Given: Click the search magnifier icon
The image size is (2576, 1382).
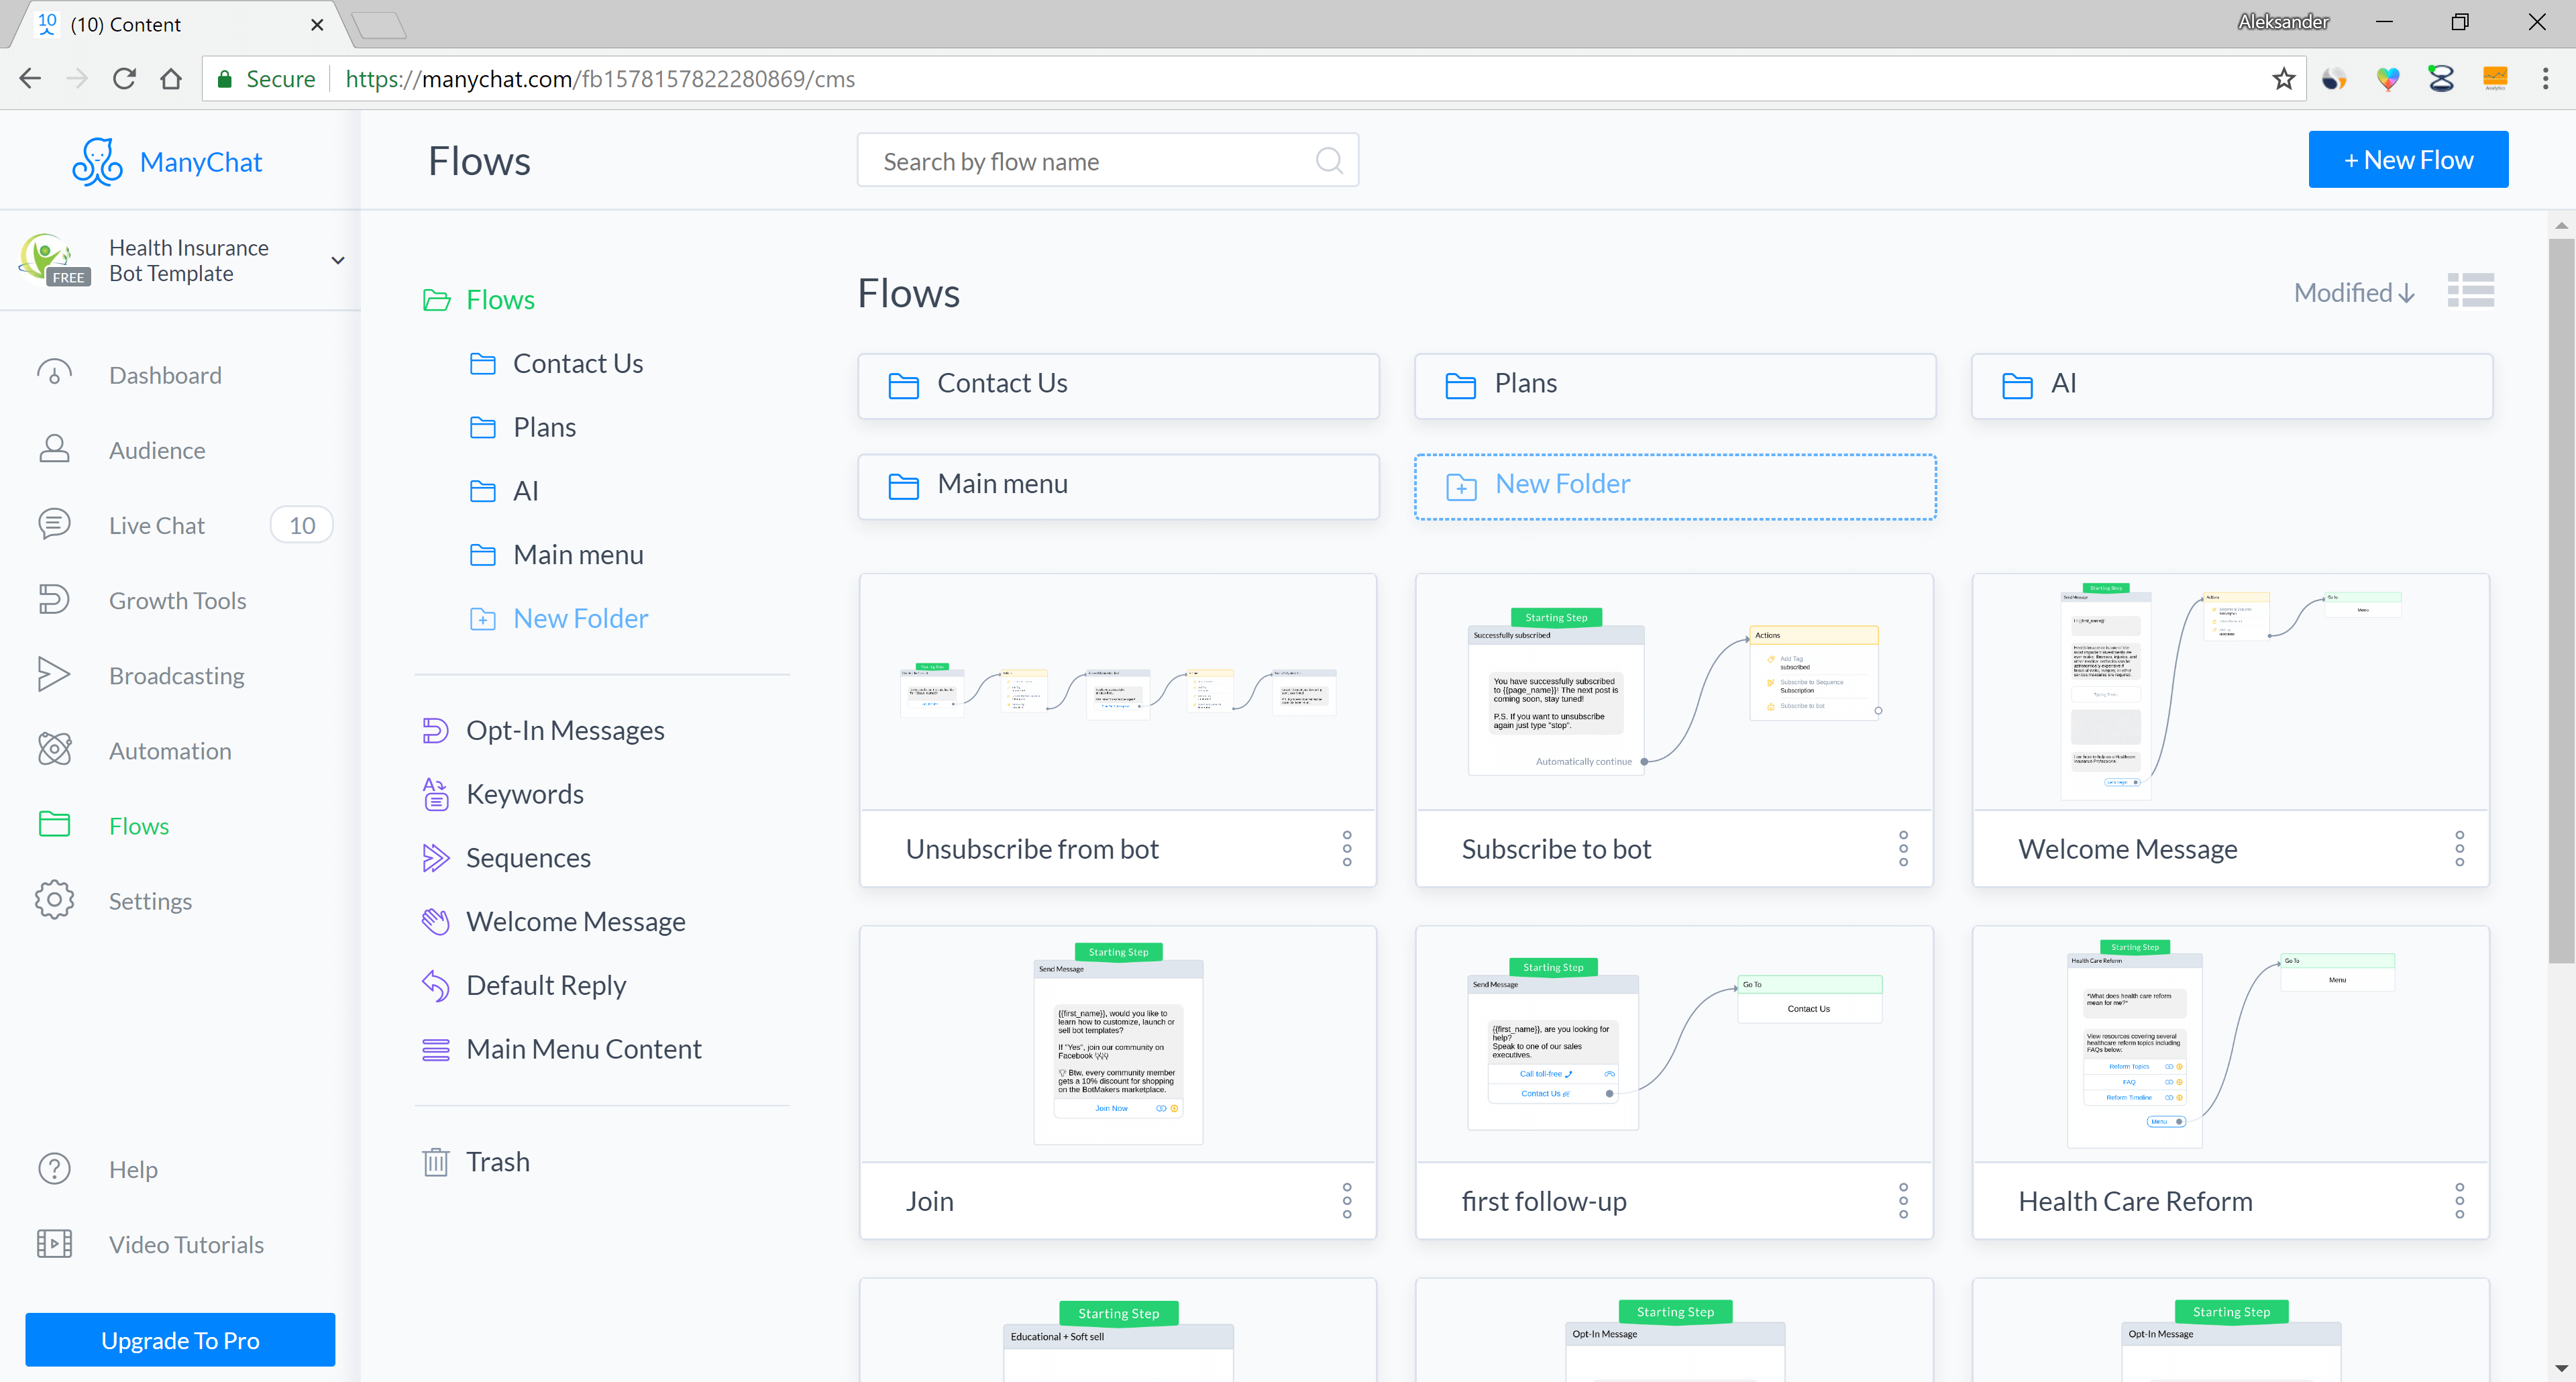Looking at the screenshot, I should click(x=1328, y=160).
